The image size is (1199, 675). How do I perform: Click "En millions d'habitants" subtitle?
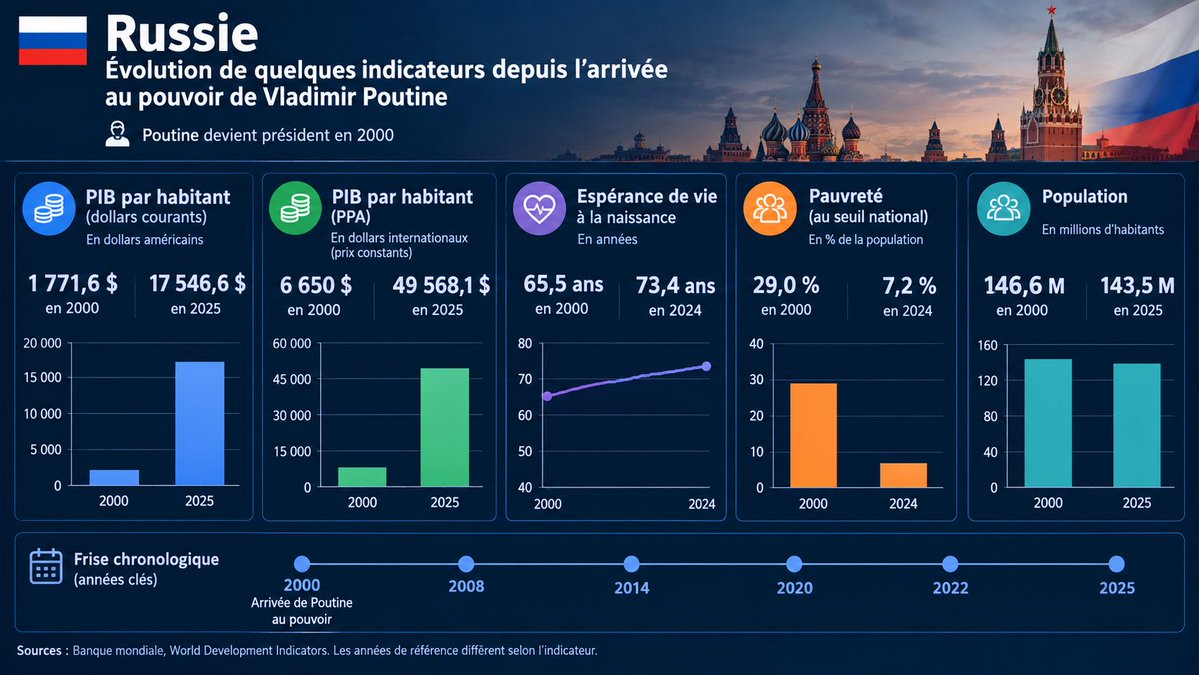click(1103, 229)
